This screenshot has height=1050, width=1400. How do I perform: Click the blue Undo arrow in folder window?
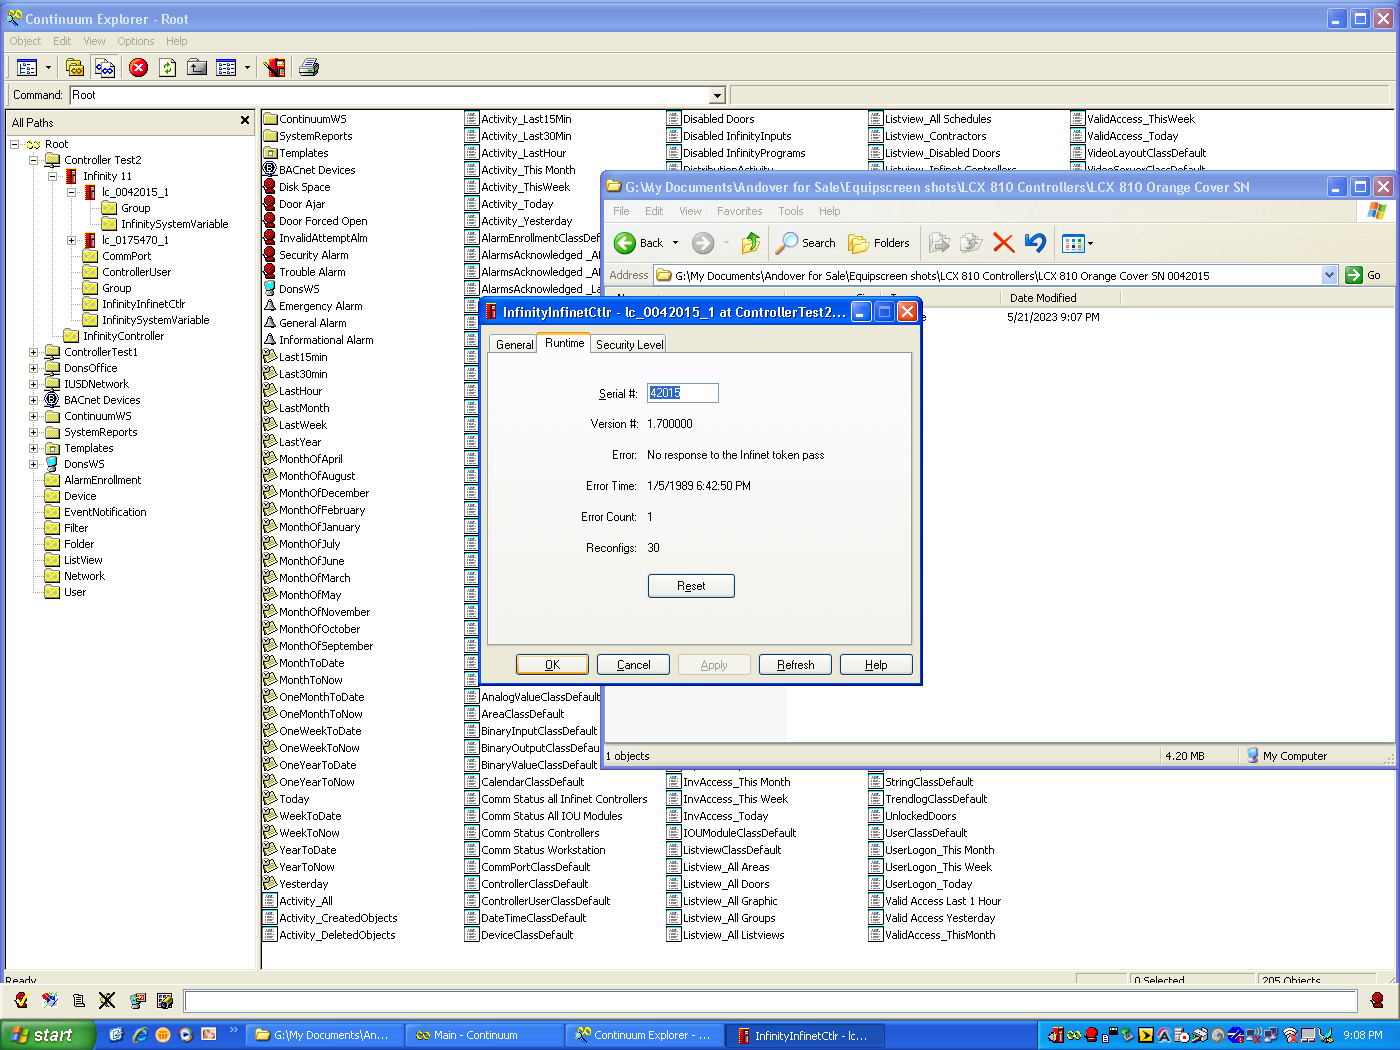[x=1035, y=243]
